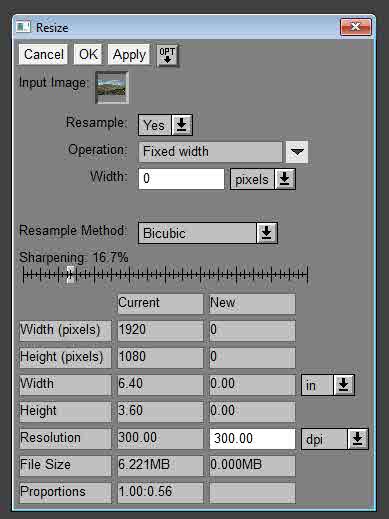Click the Current width value 1920
Screen dimensions: 389x519
[160, 330]
